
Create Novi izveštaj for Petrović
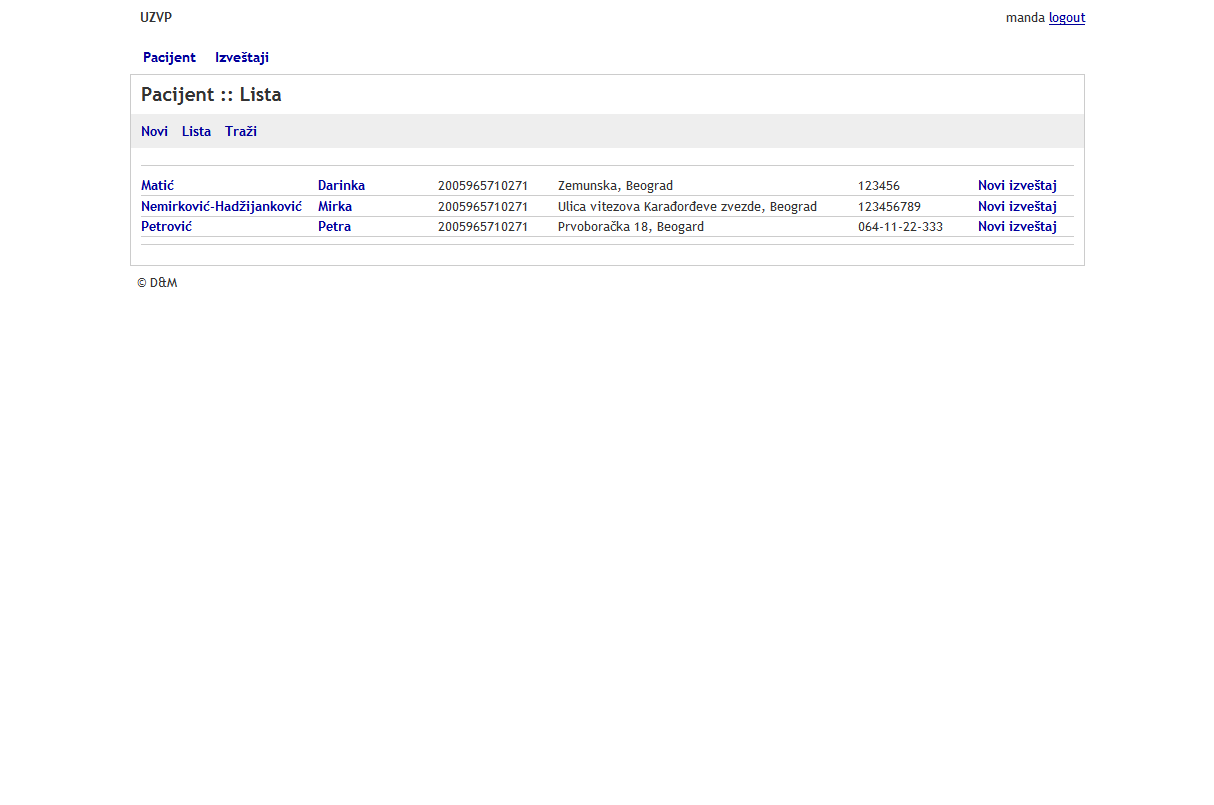click(x=1016, y=227)
